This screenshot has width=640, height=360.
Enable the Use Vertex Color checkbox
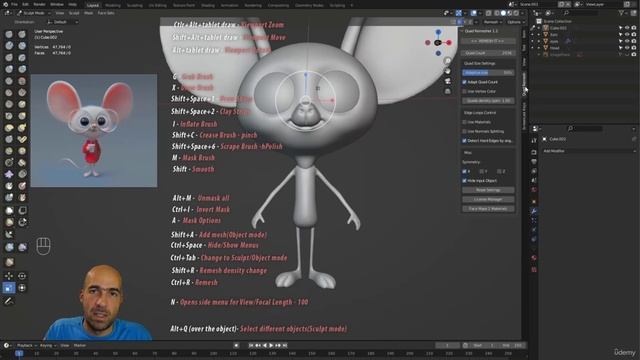point(464,91)
